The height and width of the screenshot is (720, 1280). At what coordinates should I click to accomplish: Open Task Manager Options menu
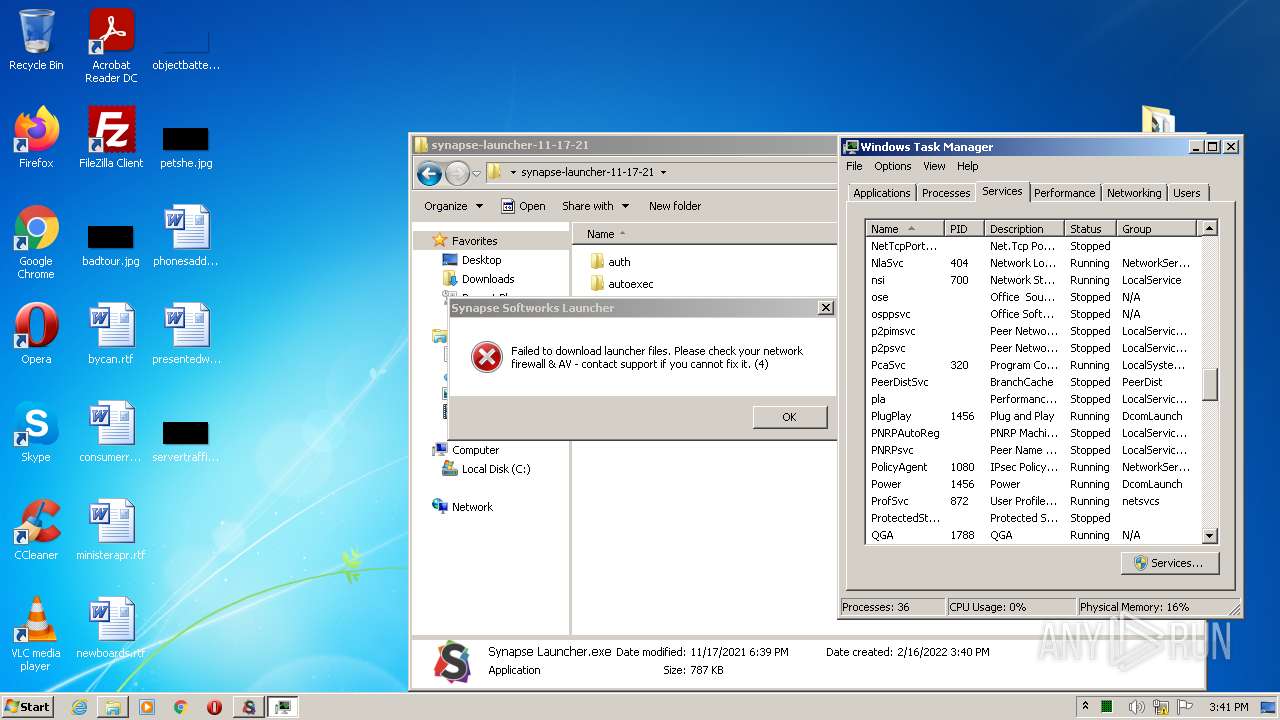[x=893, y=166]
